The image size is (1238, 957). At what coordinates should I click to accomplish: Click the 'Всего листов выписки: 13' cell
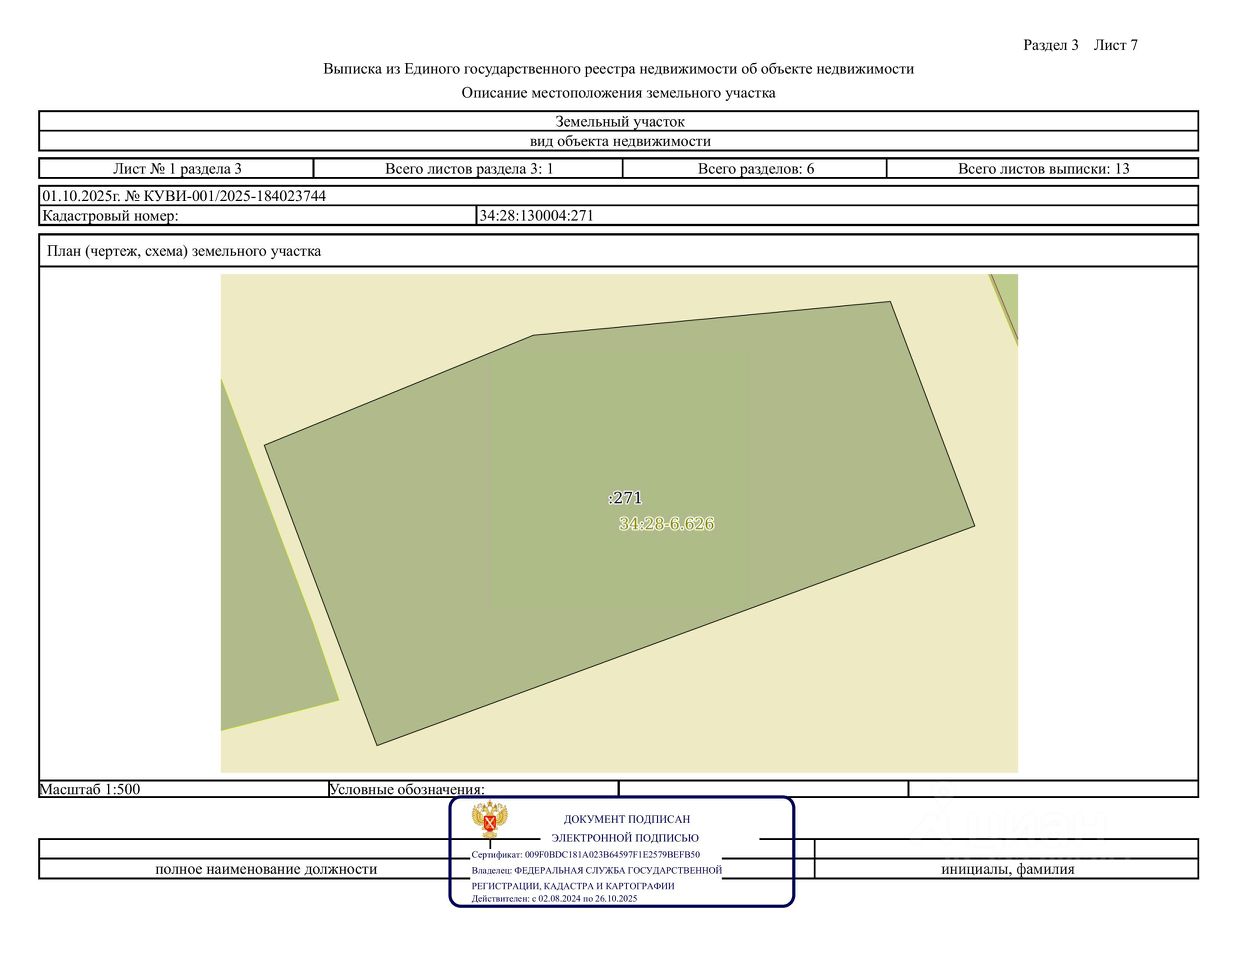(1043, 169)
